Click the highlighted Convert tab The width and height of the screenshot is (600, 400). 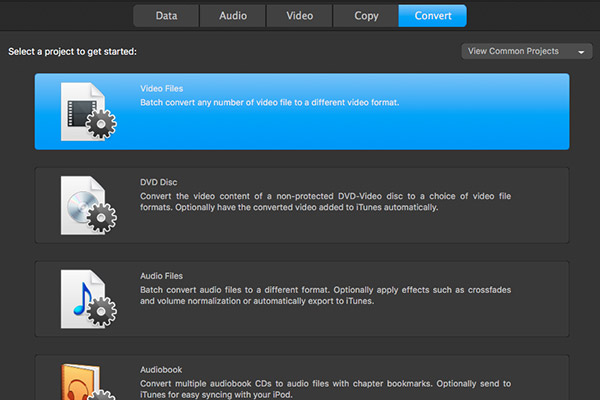432,16
